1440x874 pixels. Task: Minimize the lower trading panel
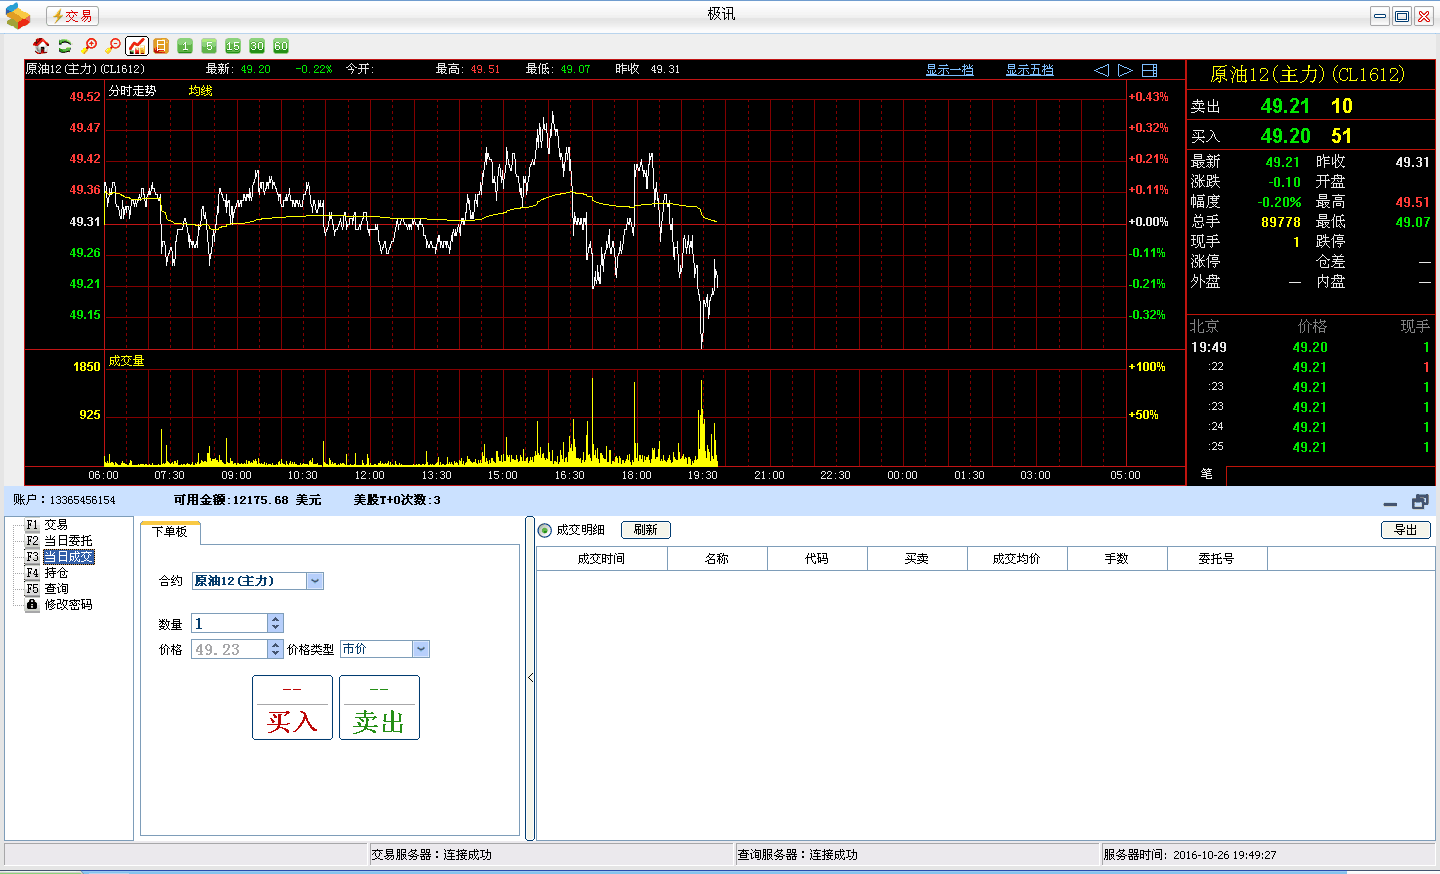tap(1390, 503)
